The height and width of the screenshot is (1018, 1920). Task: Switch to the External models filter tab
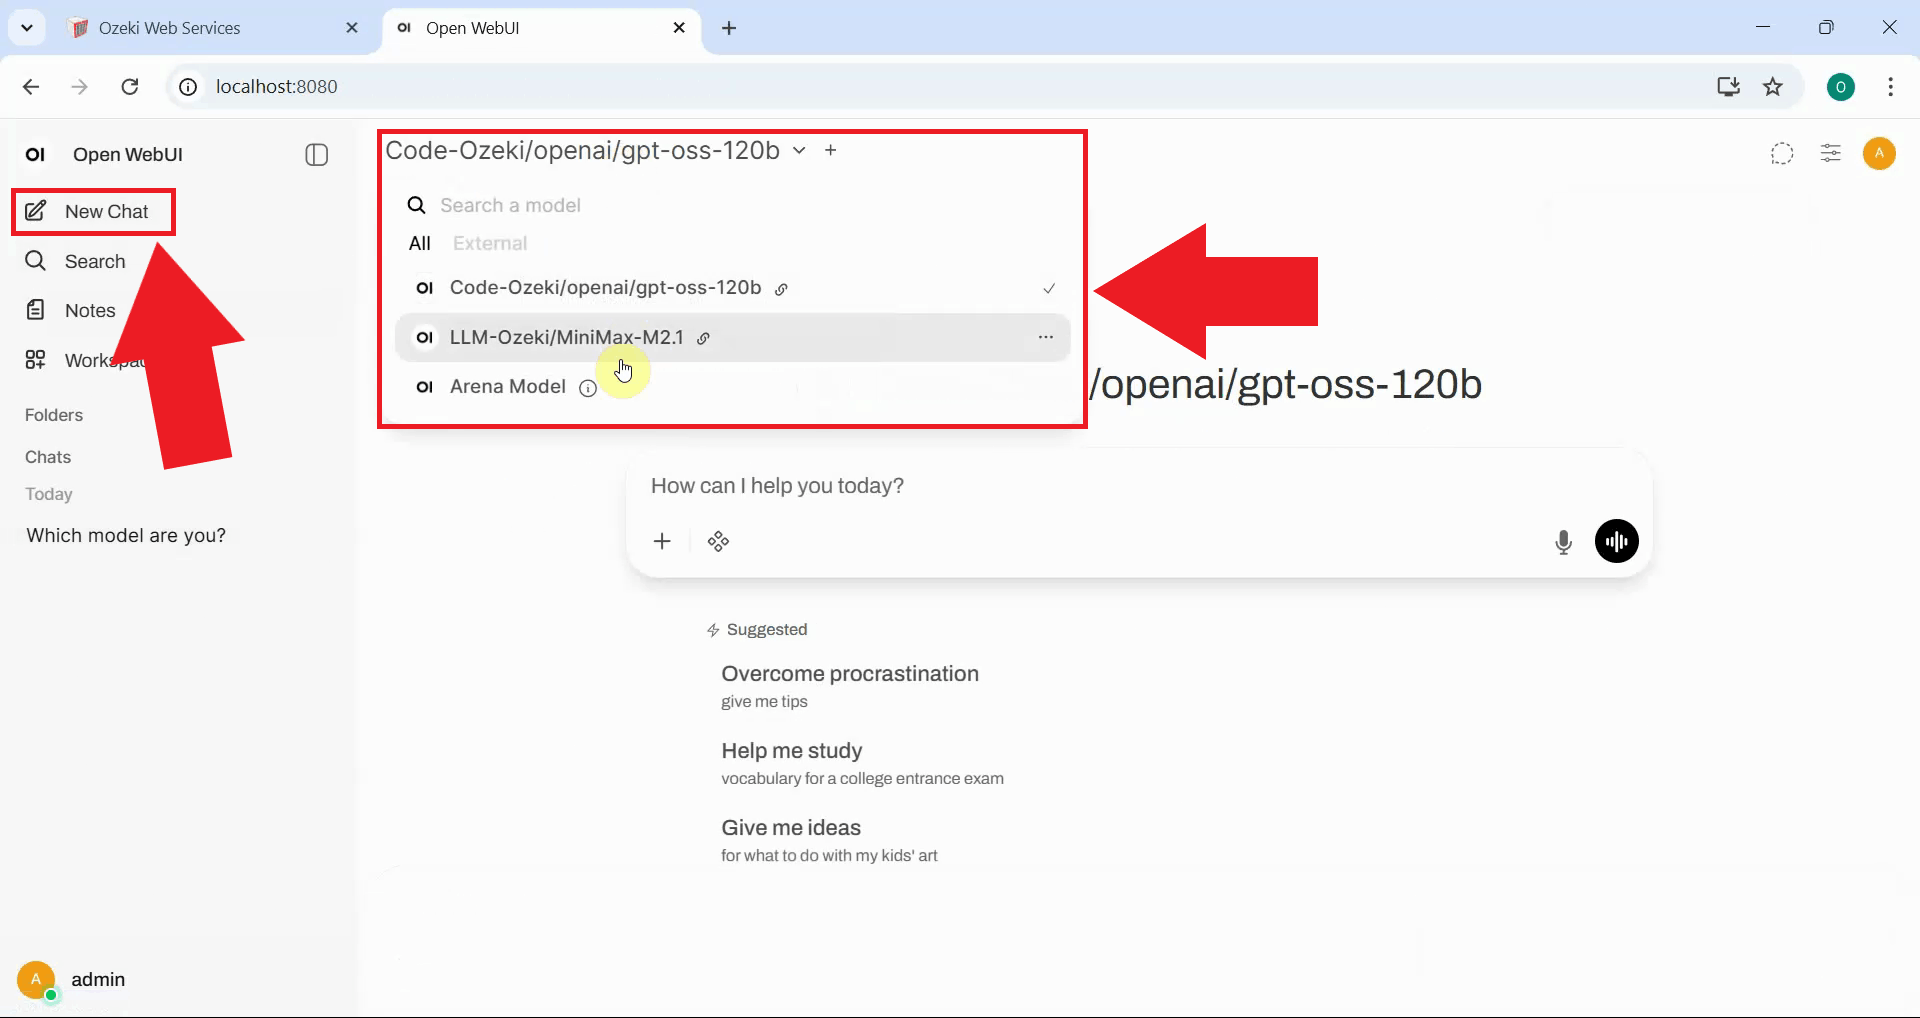489,244
